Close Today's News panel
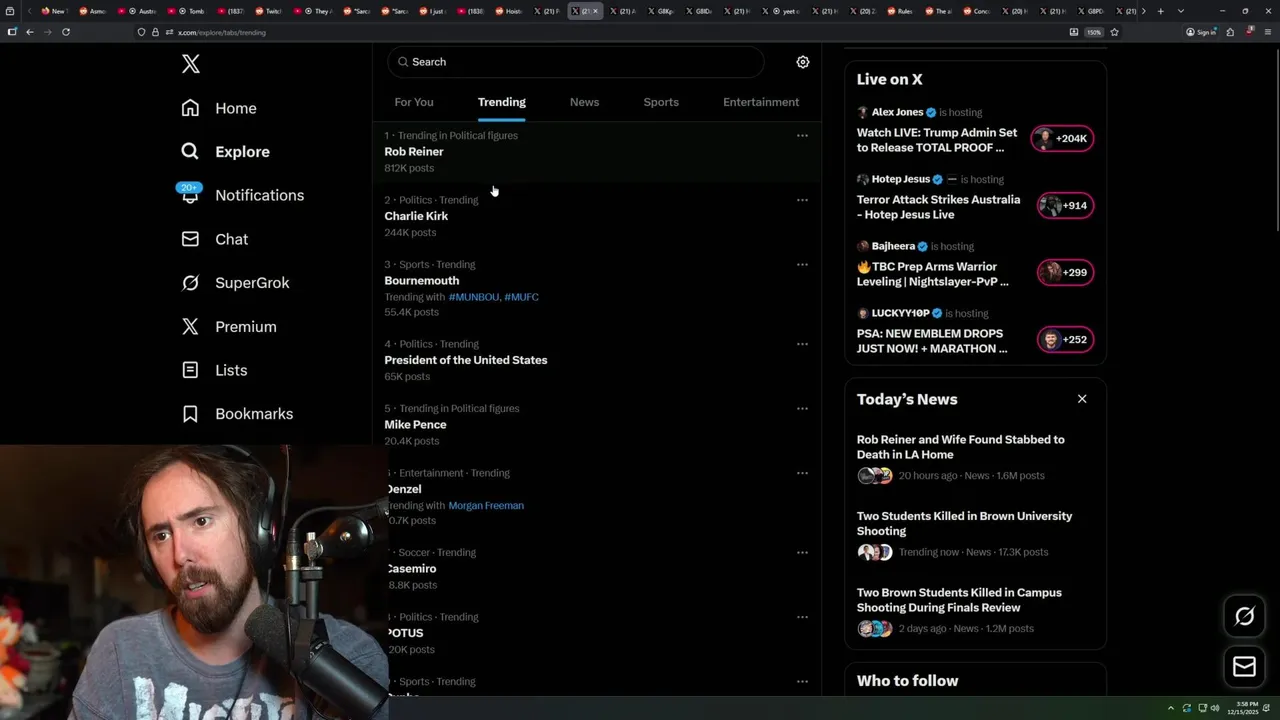 (1082, 399)
